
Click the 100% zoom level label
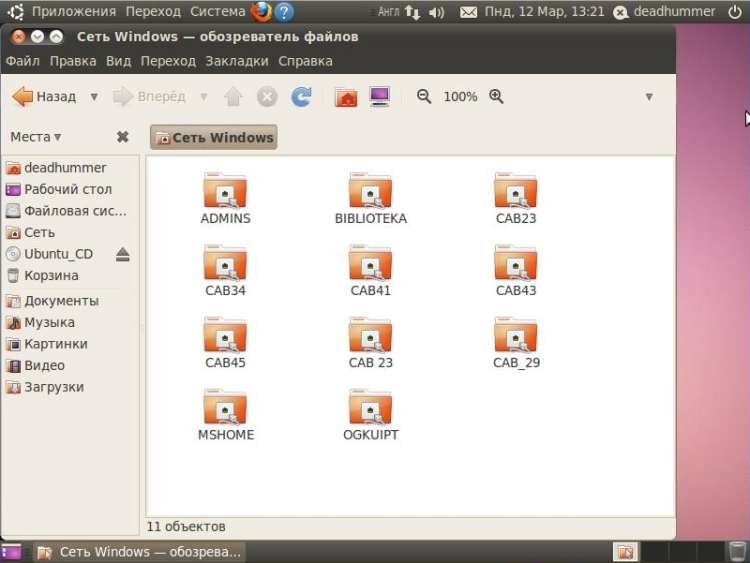460,97
